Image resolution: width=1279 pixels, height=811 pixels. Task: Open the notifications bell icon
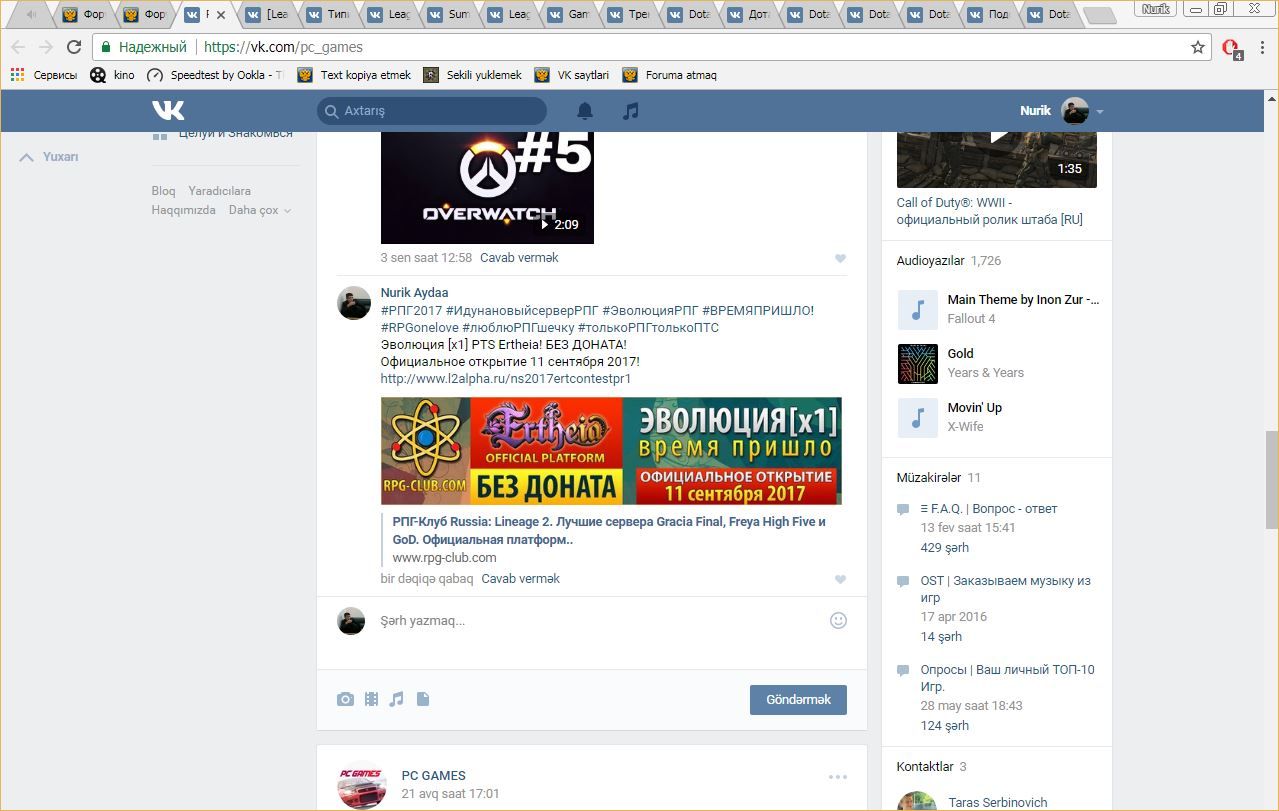coord(585,111)
